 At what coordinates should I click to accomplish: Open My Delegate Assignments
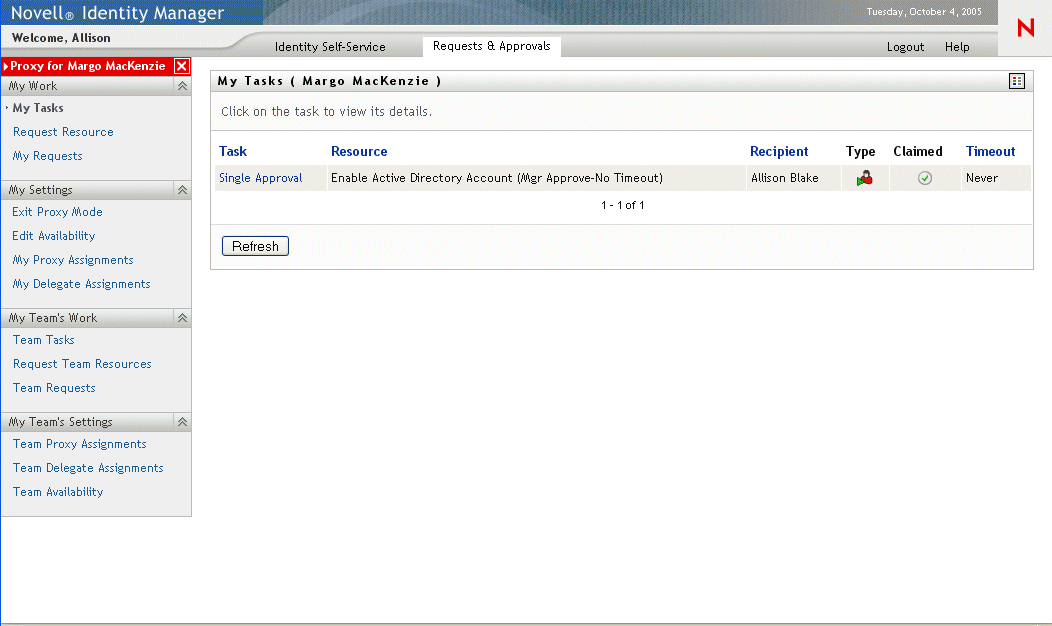pos(81,284)
